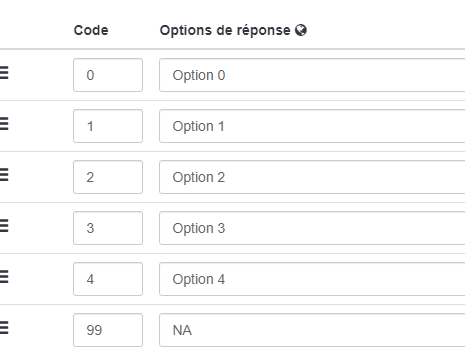This screenshot has height=361, width=465.
Task: Select the code field containing 0
Action: click(x=108, y=75)
